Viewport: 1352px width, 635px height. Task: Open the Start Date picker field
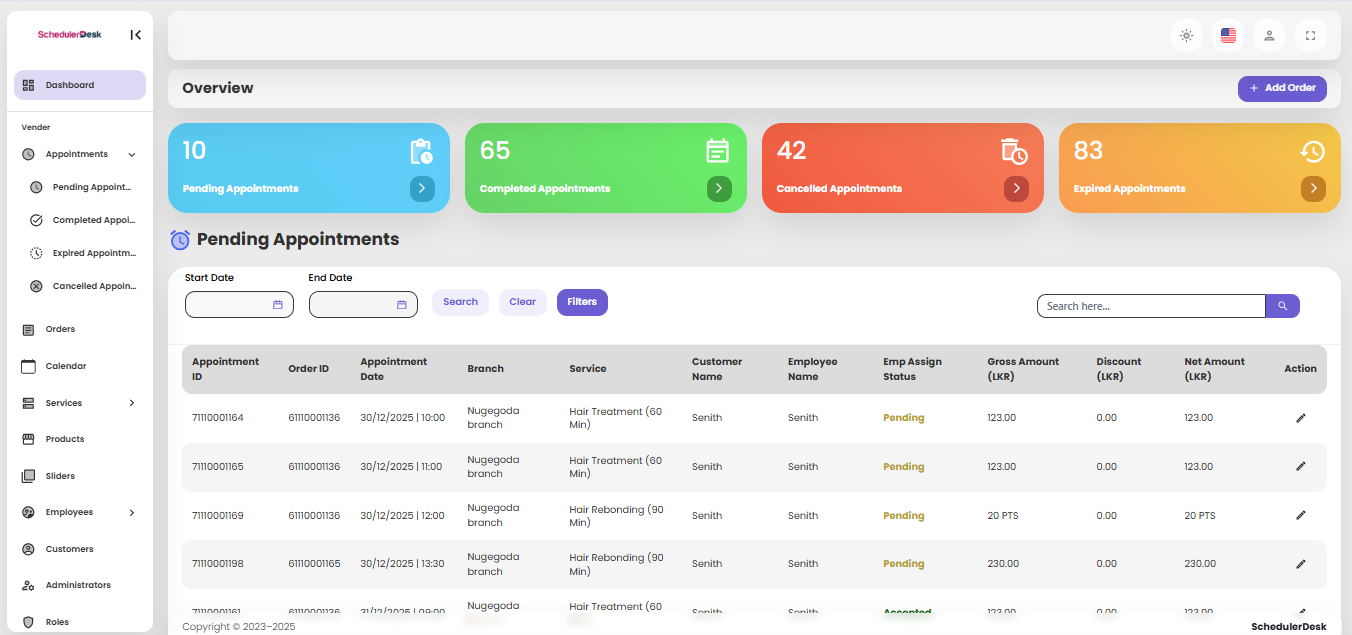tap(239, 305)
